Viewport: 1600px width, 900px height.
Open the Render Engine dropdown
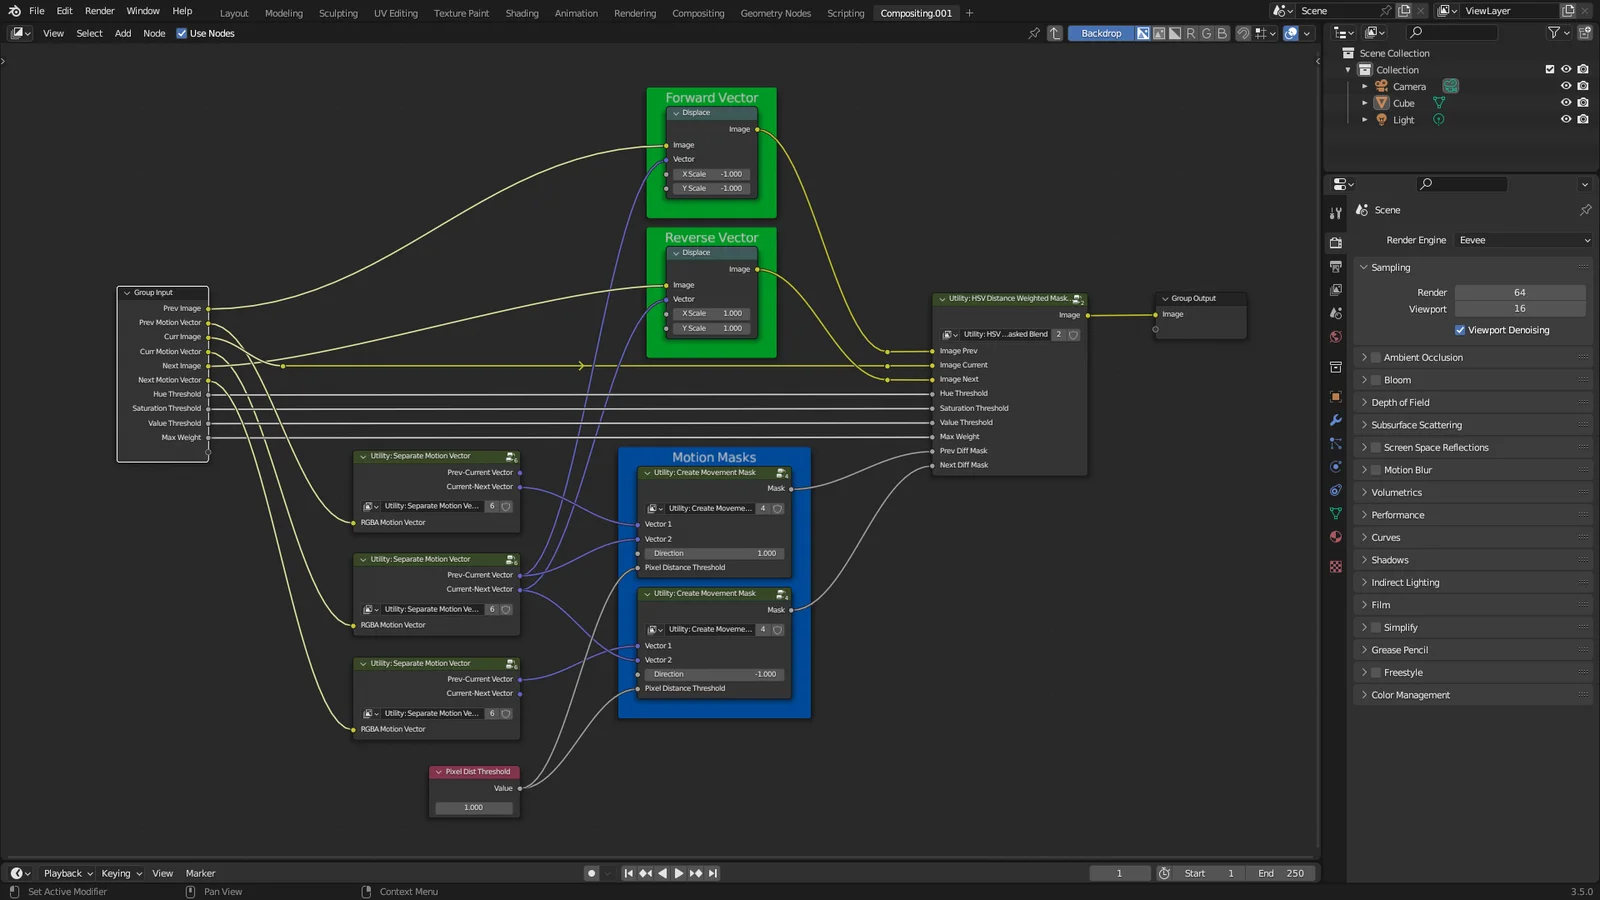click(x=1522, y=240)
